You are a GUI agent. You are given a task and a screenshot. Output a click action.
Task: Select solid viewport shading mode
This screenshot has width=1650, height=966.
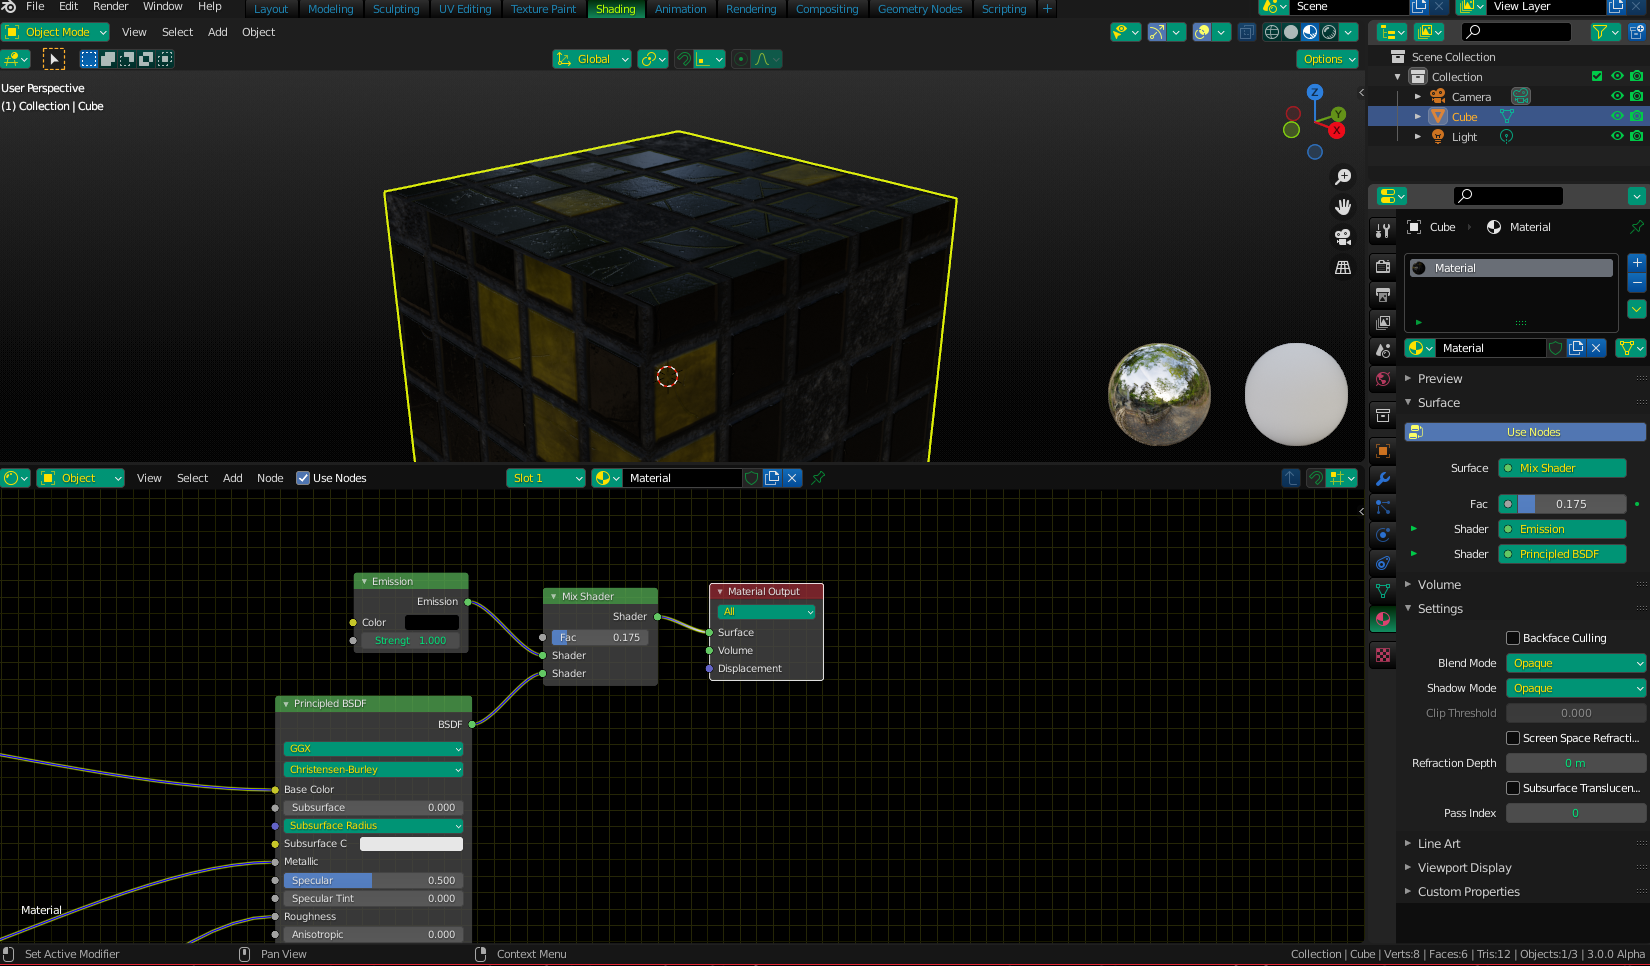(x=1291, y=32)
